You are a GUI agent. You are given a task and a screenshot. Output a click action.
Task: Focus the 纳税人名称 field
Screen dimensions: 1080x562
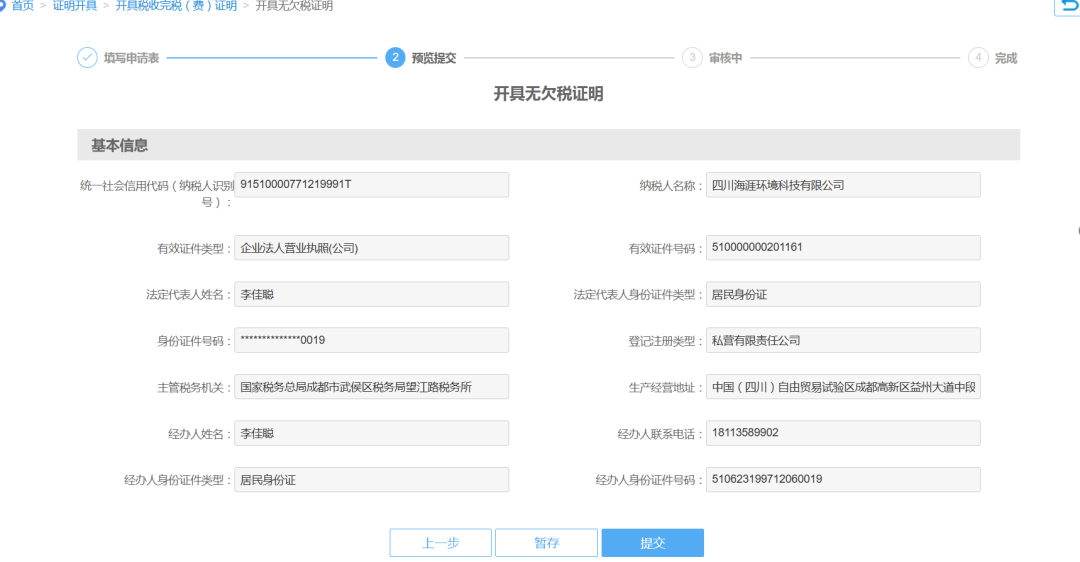point(843,185)
